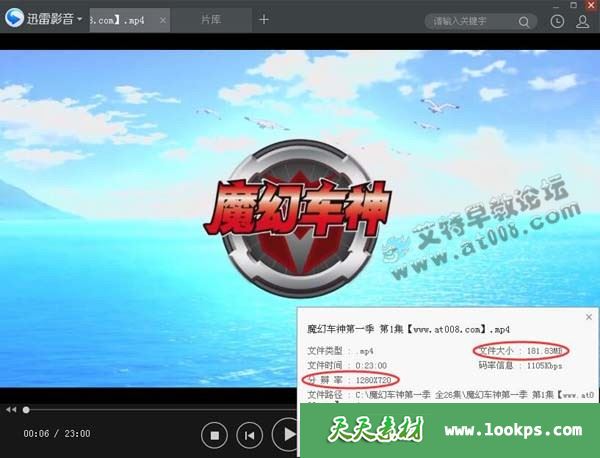Click the rewind icon left of progress bar

[11, 409]
